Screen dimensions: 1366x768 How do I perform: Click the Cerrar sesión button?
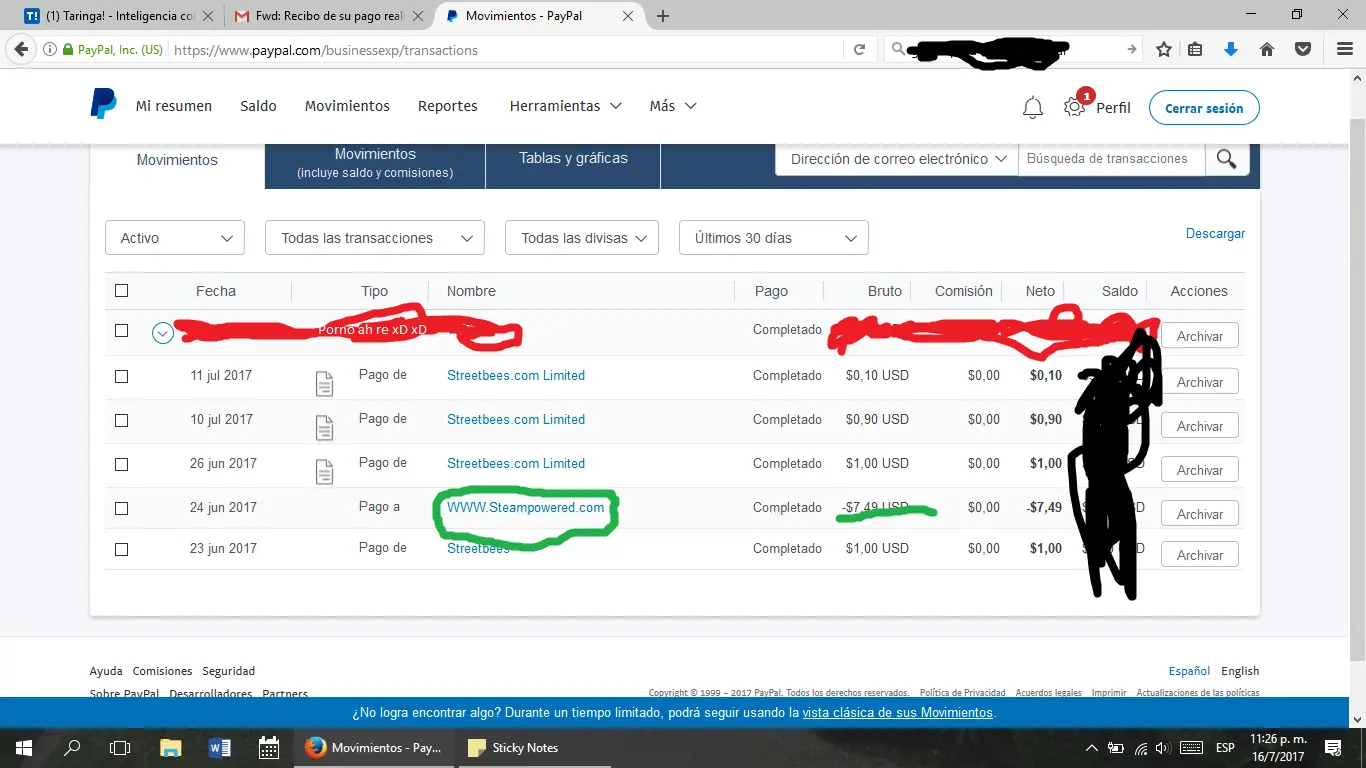1204,108
